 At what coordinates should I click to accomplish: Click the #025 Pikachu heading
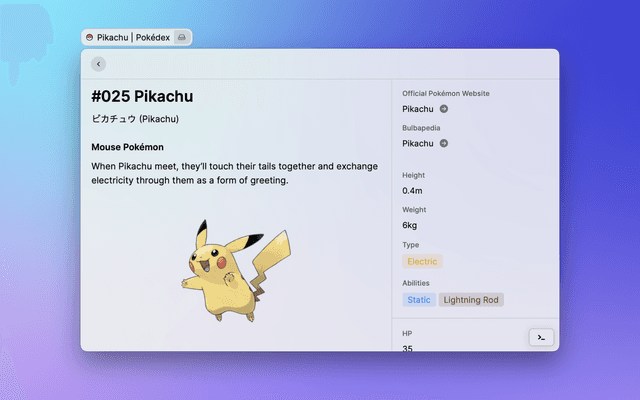142,97
